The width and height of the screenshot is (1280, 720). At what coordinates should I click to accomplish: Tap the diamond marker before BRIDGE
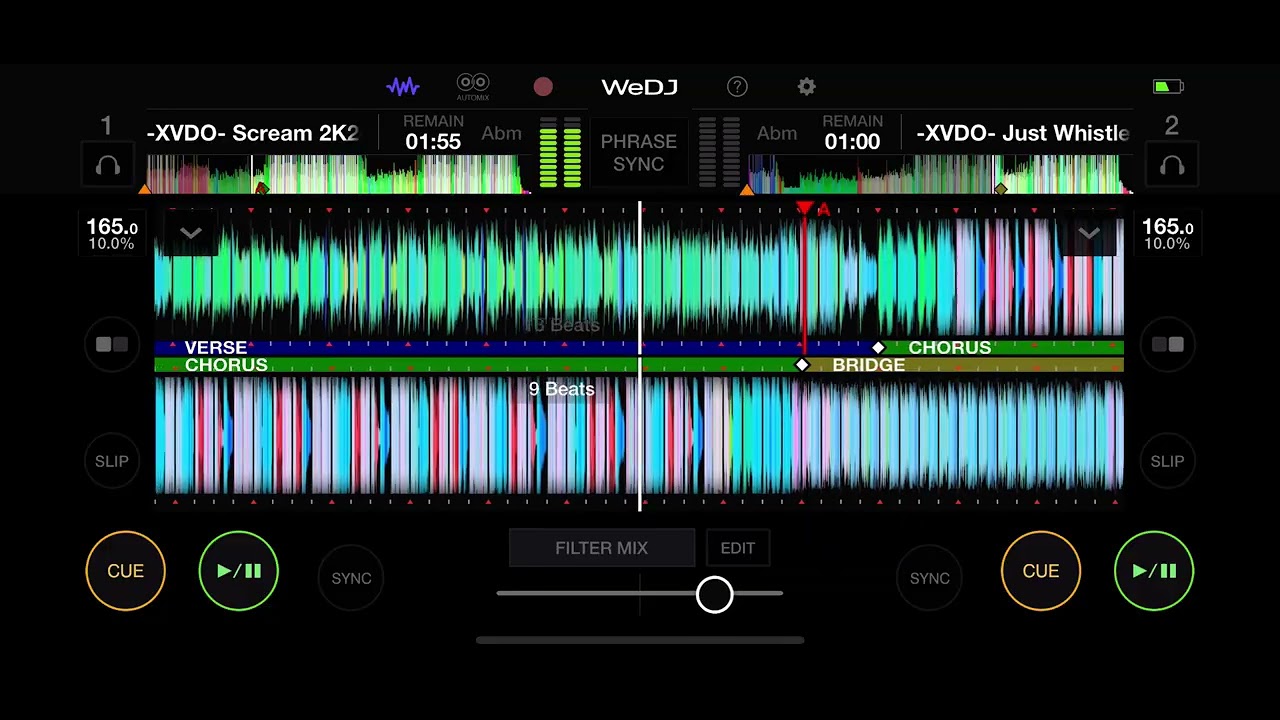802,365
